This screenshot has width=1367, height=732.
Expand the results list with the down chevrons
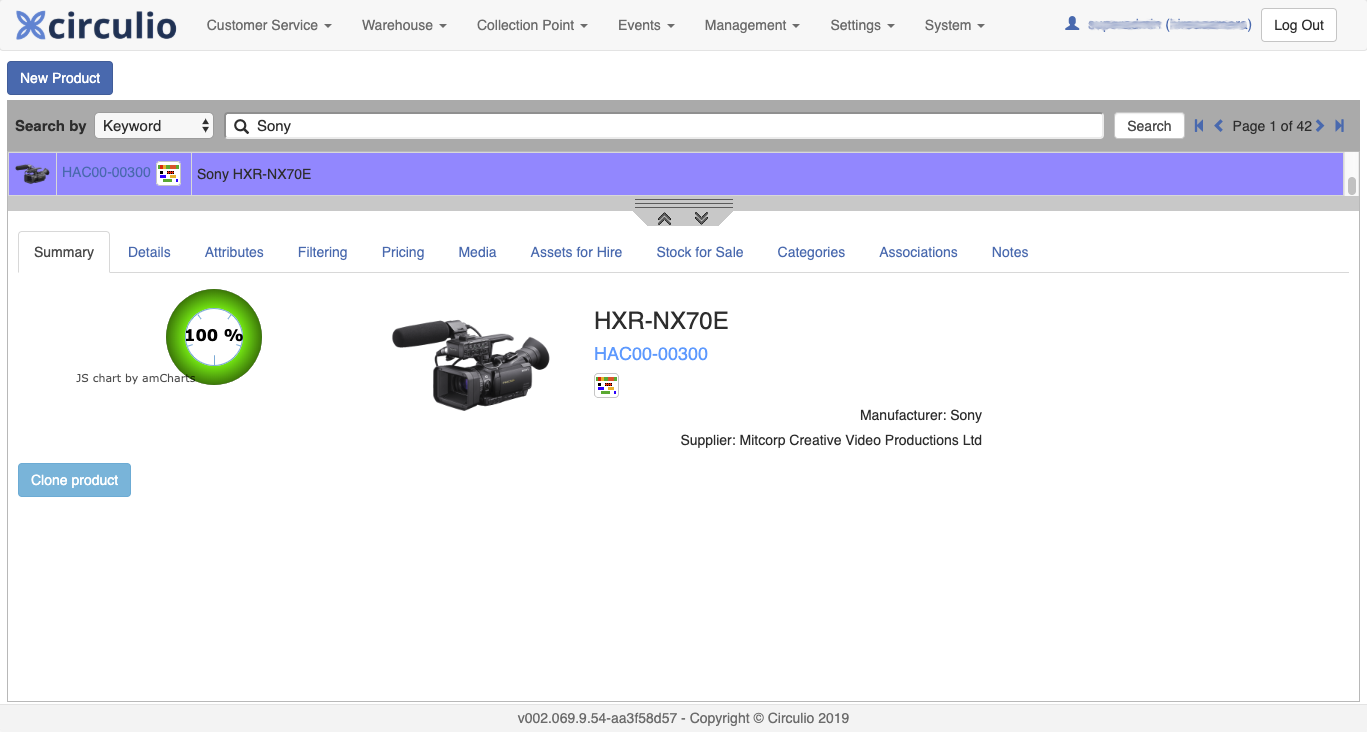tap(701, 216)
